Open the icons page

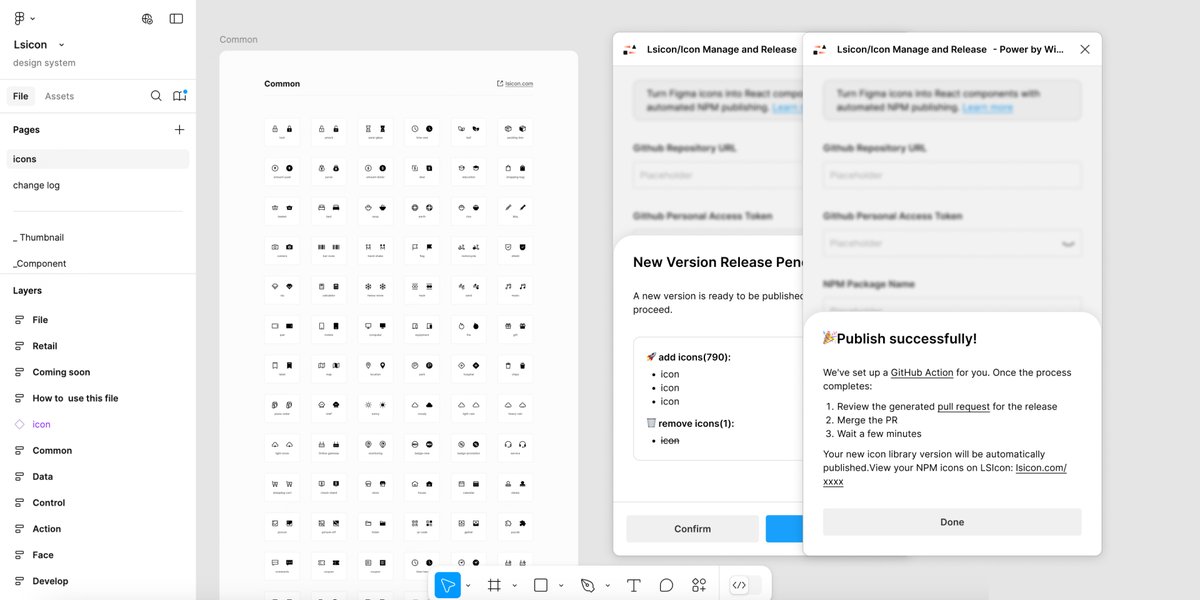98,159
